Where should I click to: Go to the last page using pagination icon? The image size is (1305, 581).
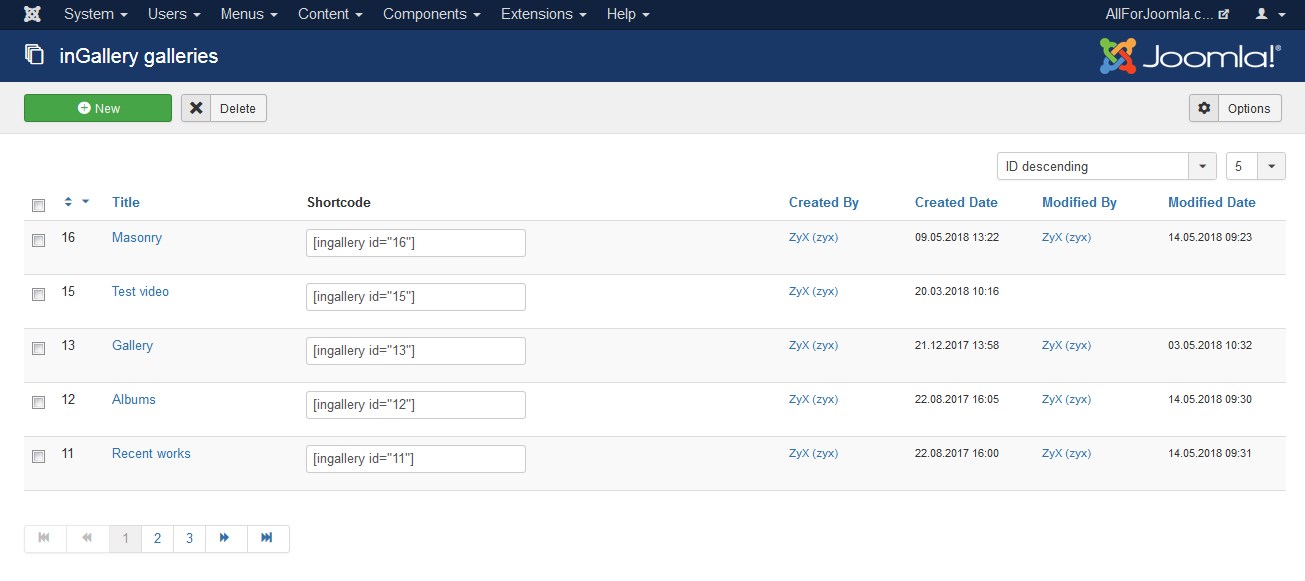(267, 538)
